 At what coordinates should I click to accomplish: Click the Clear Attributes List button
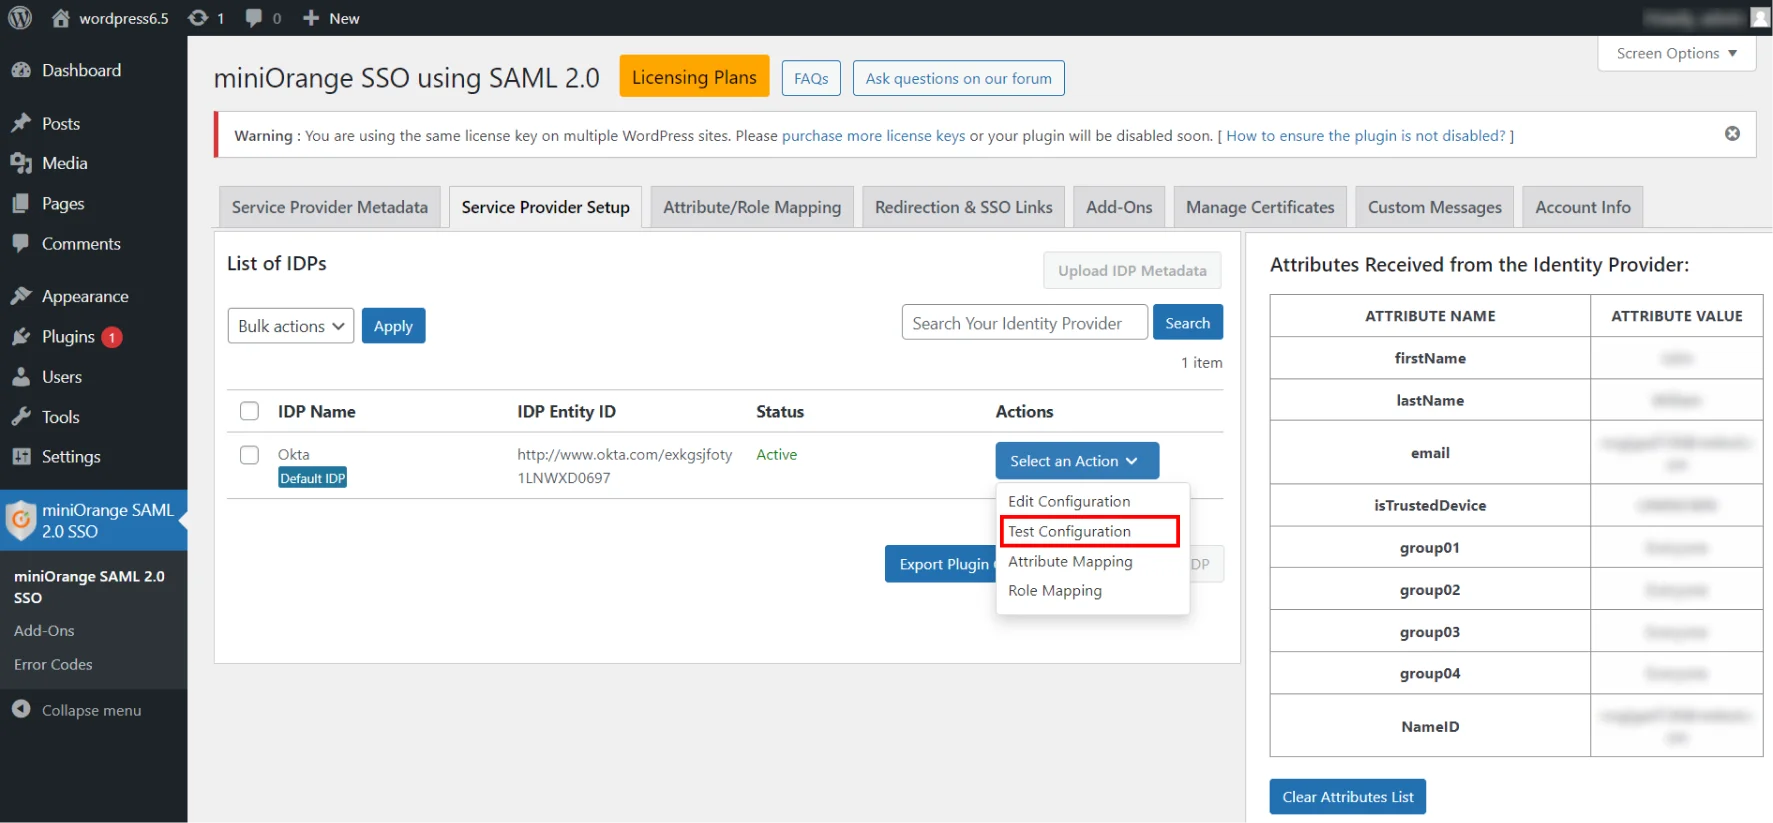[1347, 797]
